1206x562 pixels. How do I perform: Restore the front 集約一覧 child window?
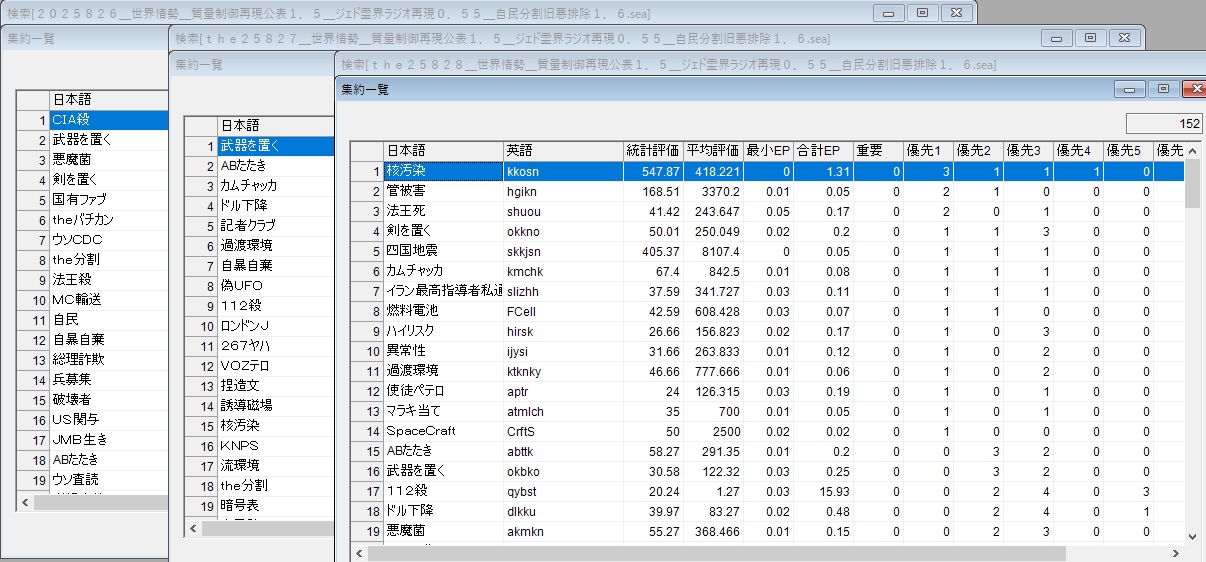[x=1163, y=89]
